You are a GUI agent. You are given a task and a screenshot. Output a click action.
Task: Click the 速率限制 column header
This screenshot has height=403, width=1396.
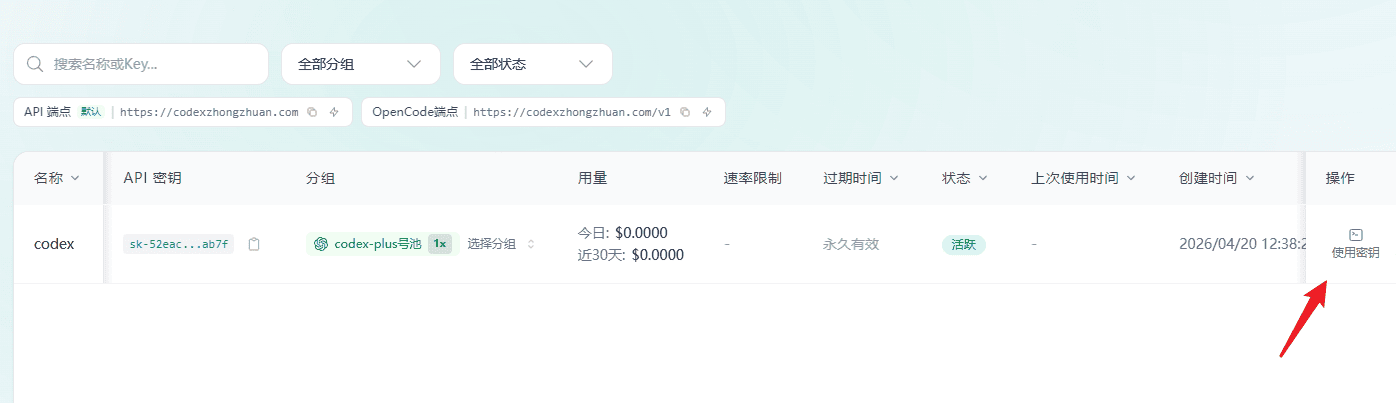pos(752,178)
